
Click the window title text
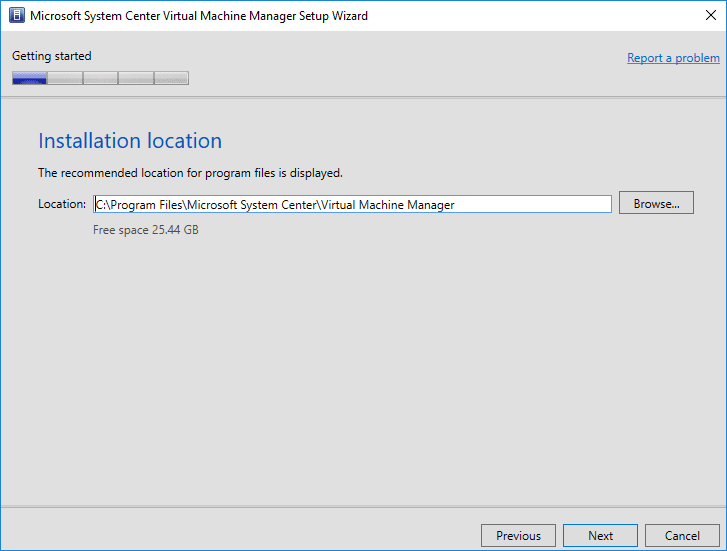[199, 16]
